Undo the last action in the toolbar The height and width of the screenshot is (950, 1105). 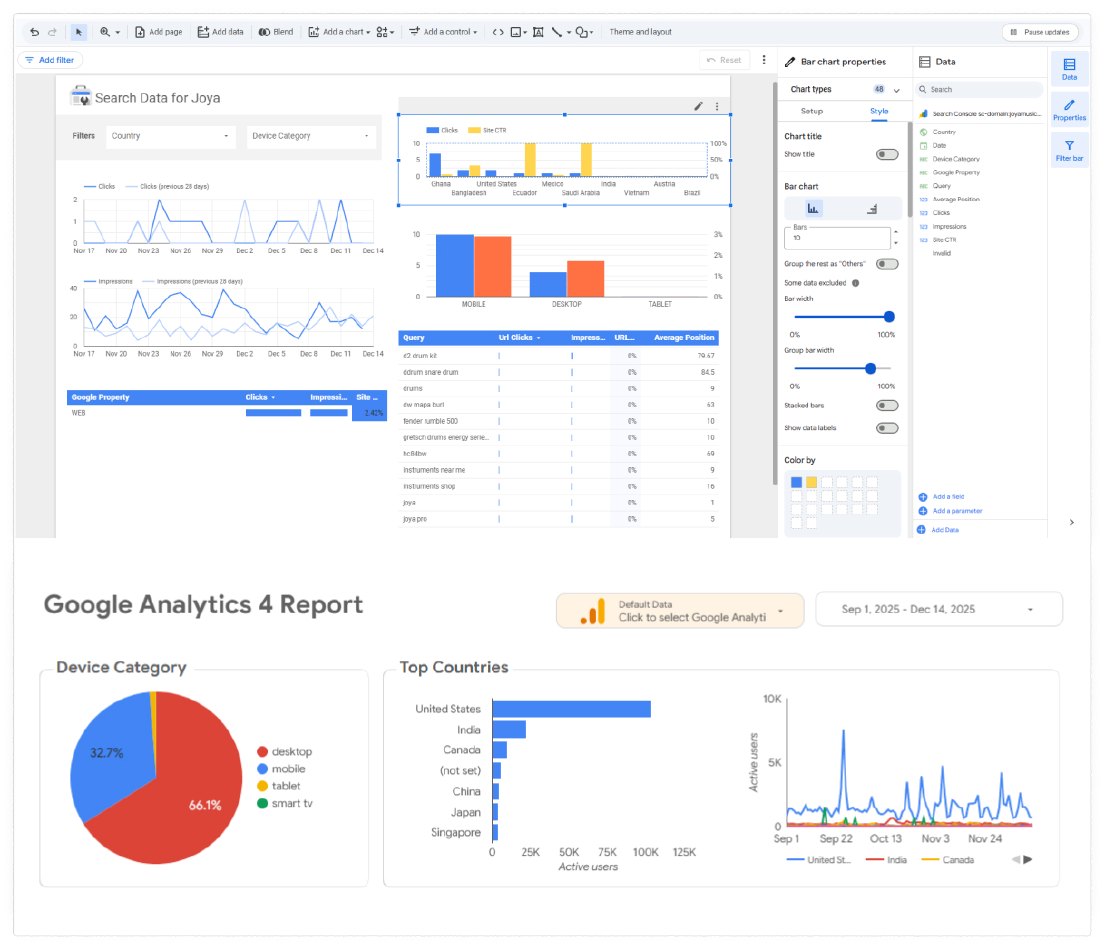[x=35, y=32]
